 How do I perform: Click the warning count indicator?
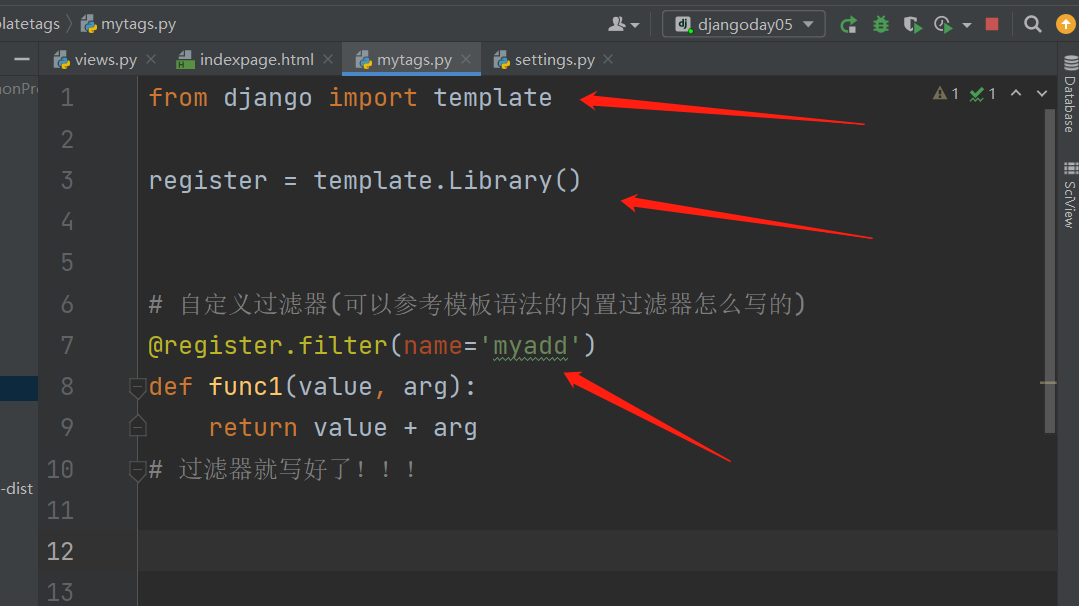946,94
